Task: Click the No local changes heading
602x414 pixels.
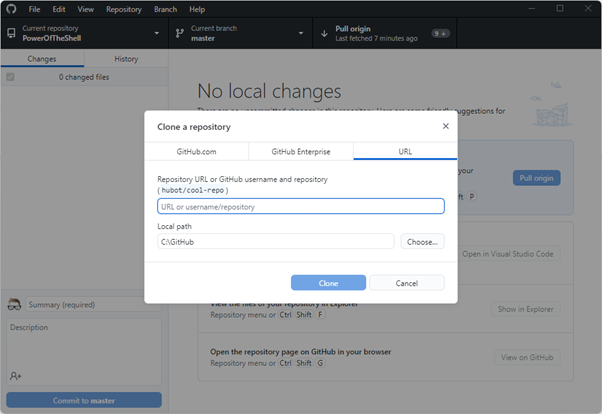Action: click(269, 91)
